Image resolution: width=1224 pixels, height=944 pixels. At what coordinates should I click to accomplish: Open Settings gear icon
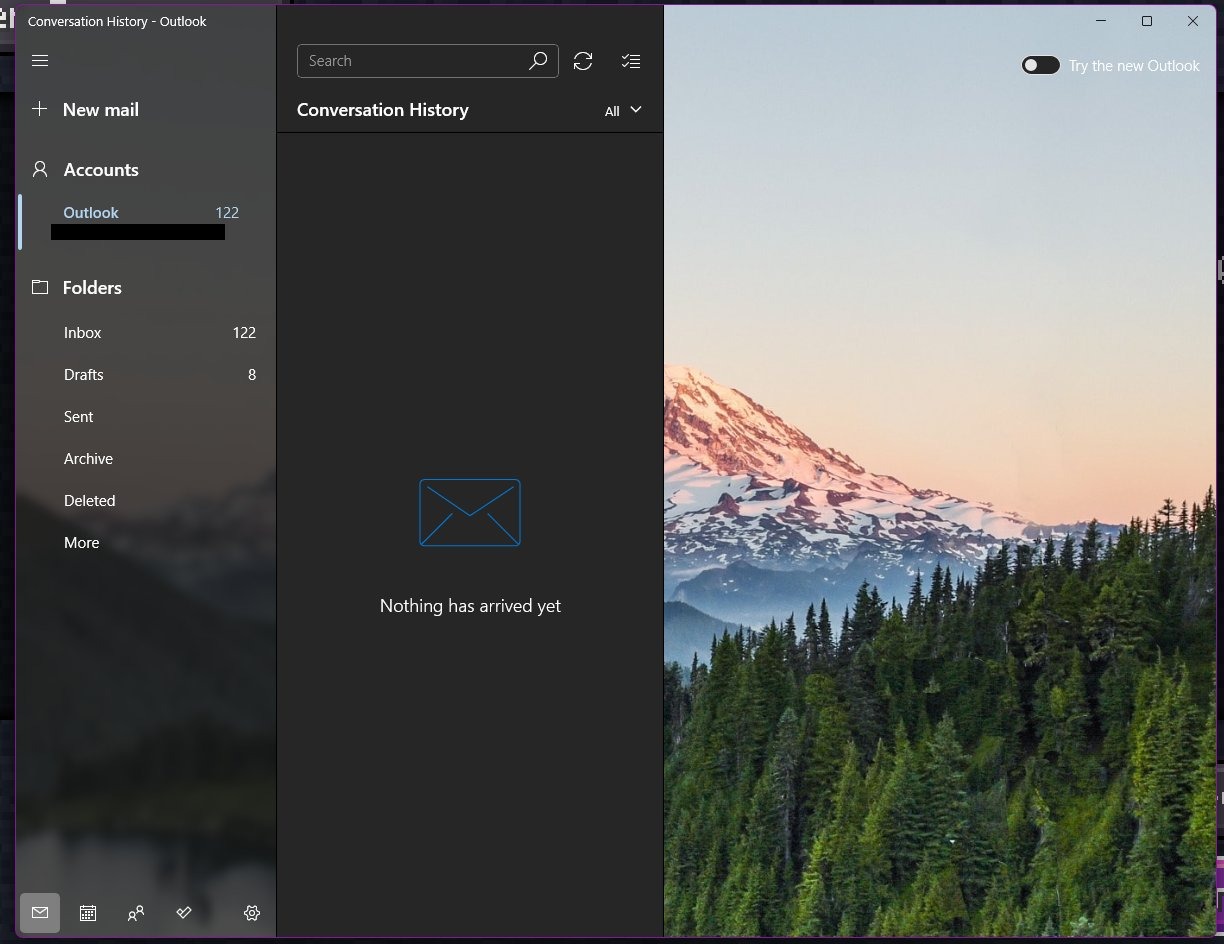pyautogui.click(x=252, y=913)
